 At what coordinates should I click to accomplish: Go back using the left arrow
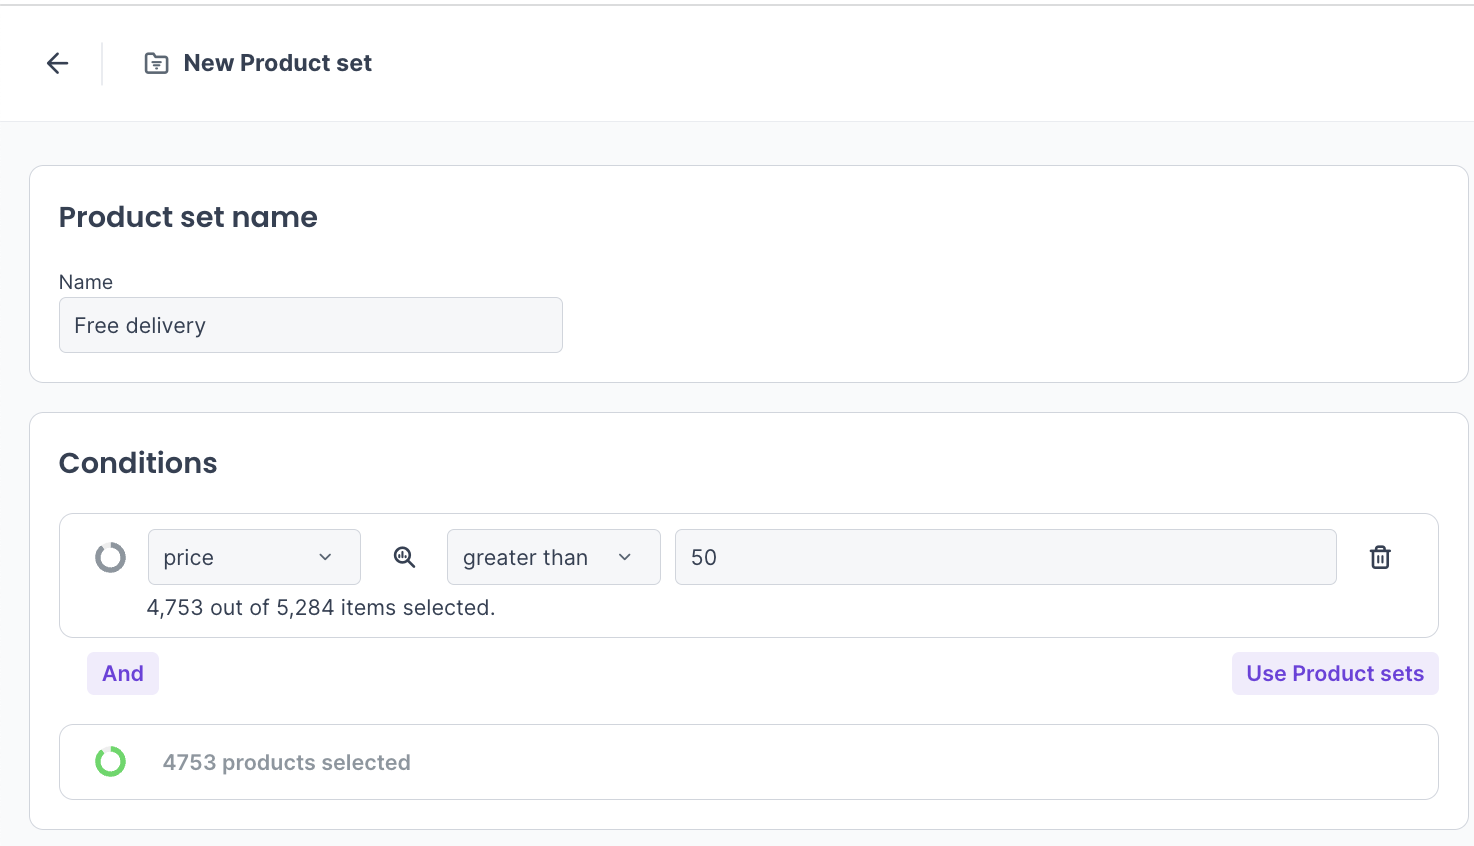pyautogui.click(x=58, y=64)
